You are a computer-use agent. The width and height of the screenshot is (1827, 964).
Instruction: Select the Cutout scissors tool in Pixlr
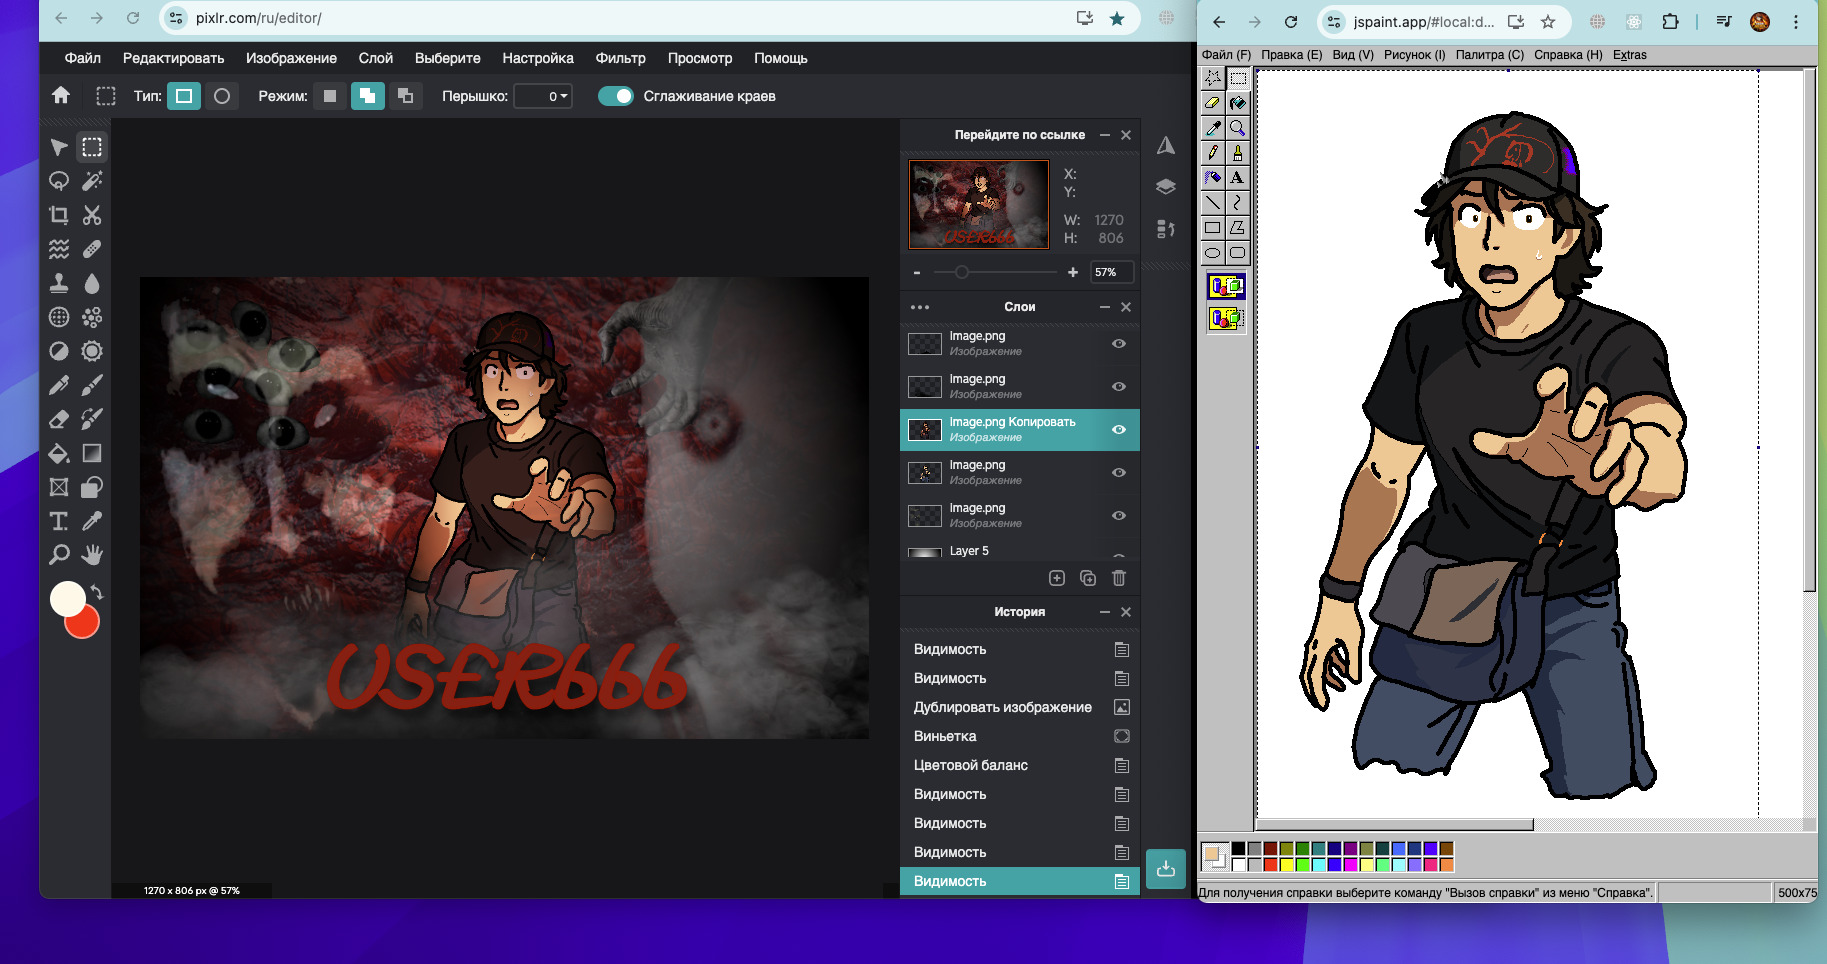(92, 215)
